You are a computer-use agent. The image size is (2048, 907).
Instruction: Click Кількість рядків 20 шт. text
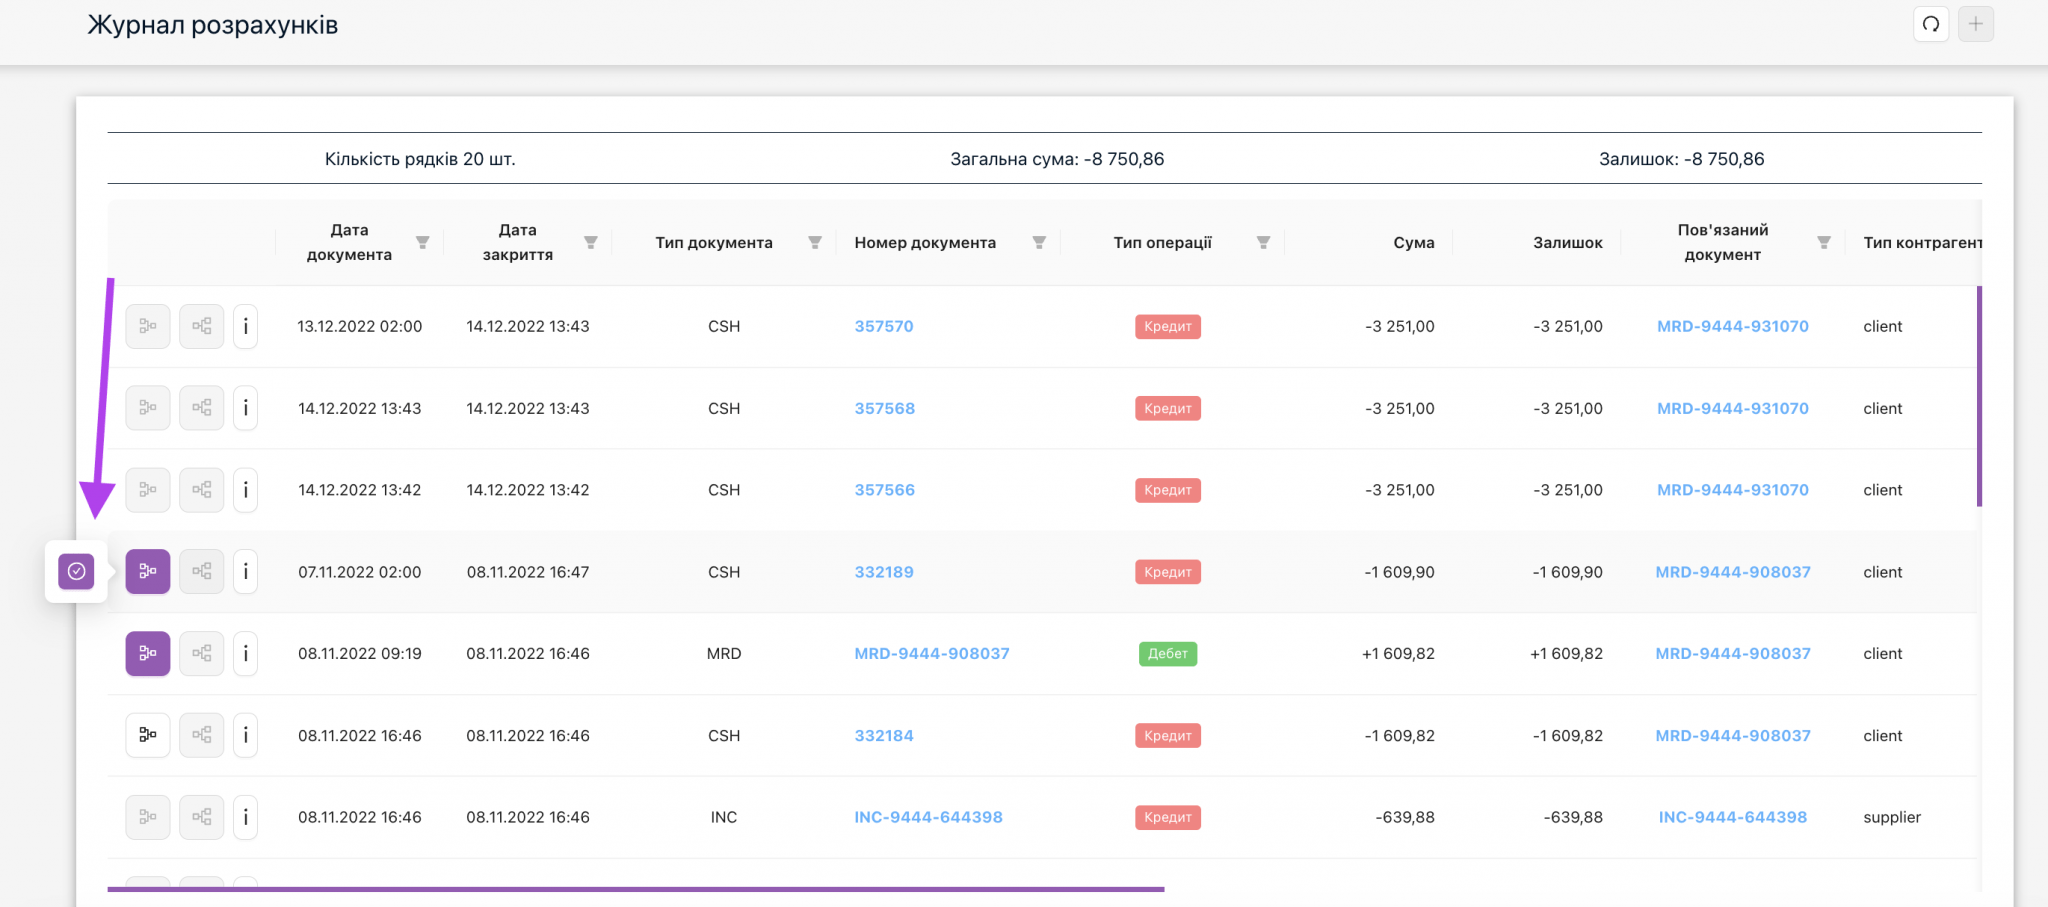coord(420,159)
